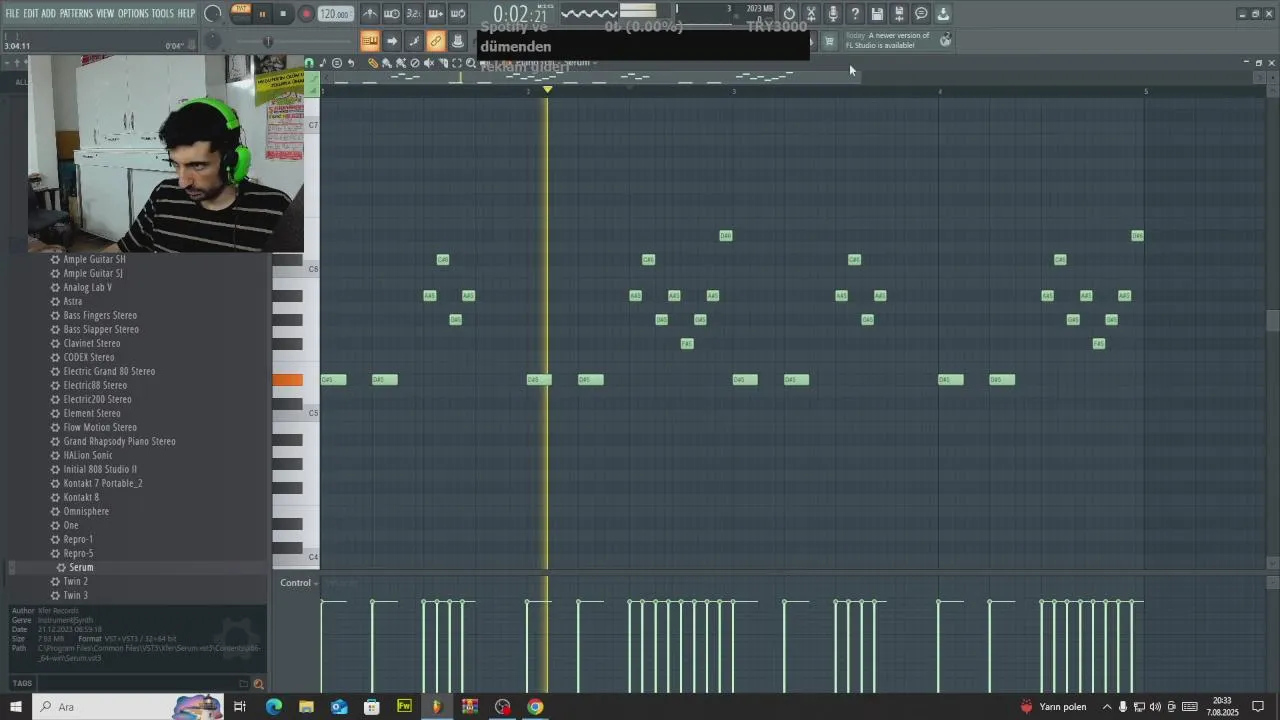Click the news globe icon beside update notice

[945, 40]
